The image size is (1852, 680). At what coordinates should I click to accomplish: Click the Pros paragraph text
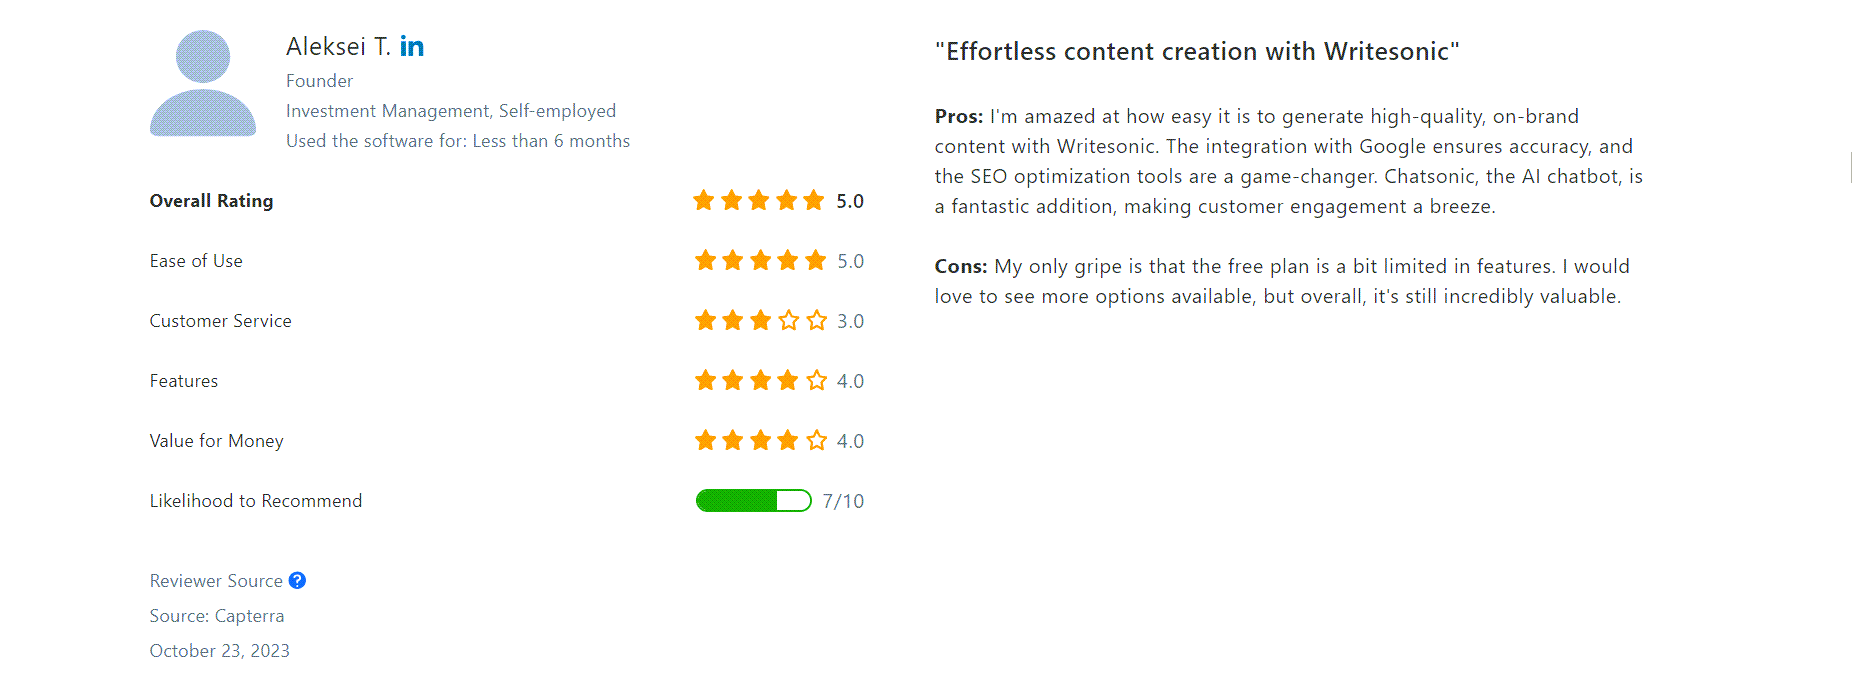click(1289, 161)
